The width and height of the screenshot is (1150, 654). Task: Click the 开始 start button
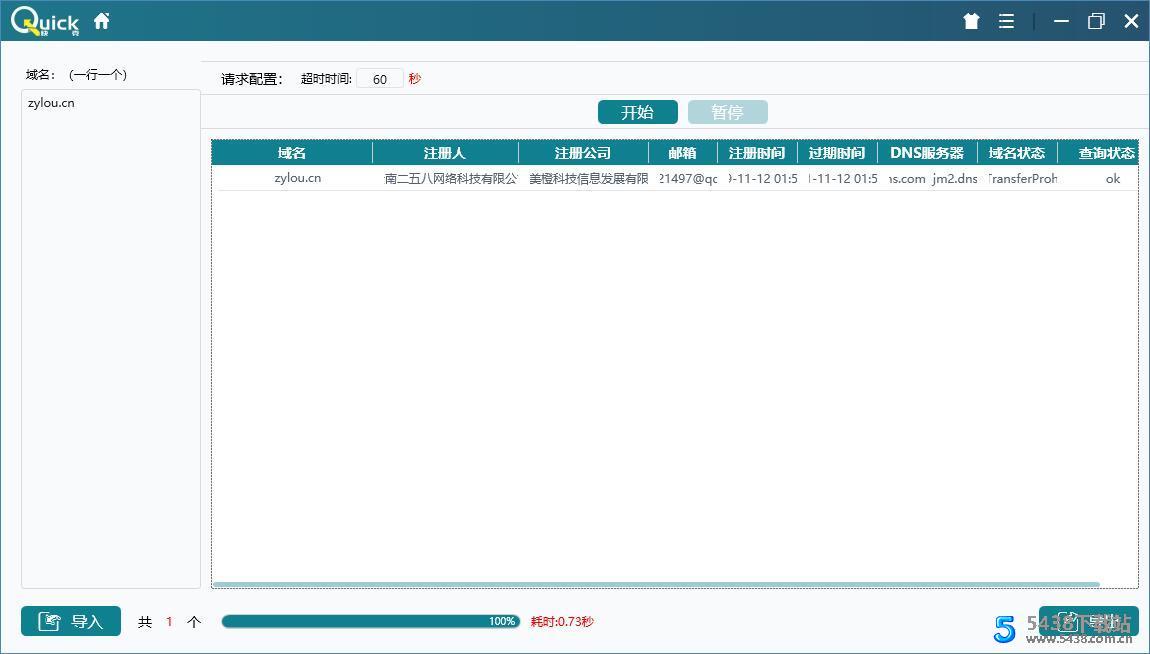[x=637, y=111]
